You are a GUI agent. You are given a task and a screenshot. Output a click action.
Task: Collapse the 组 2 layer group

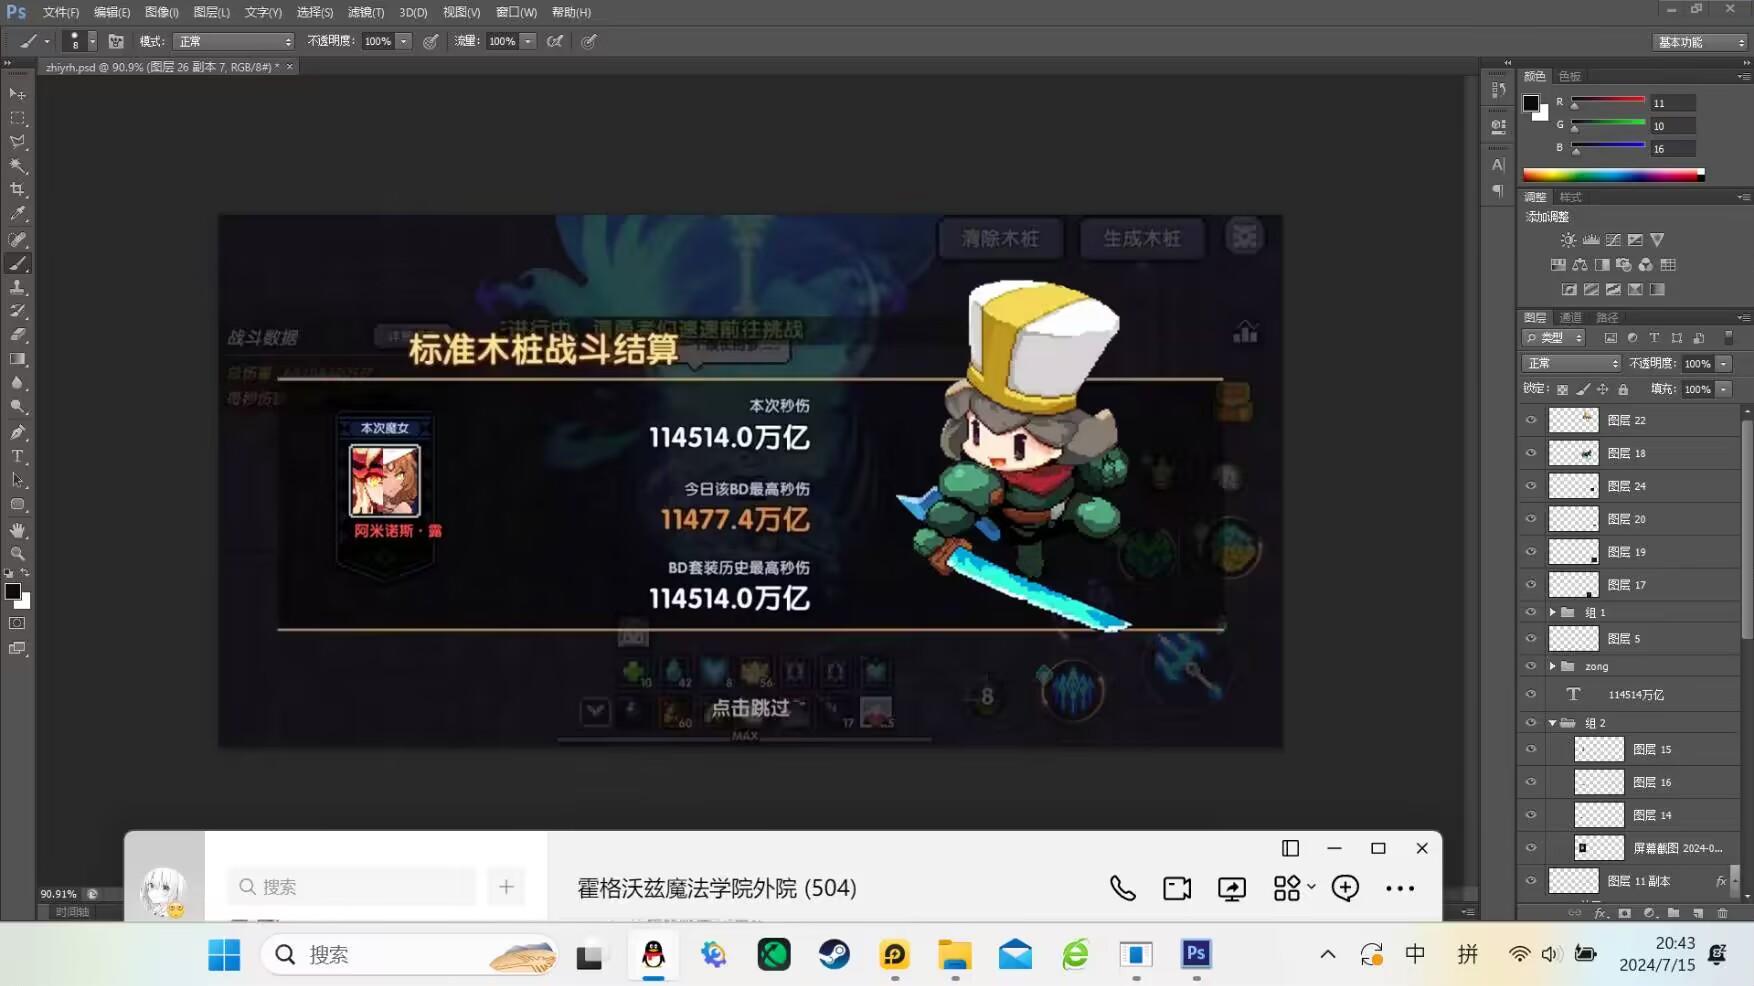pos(1552,723)
